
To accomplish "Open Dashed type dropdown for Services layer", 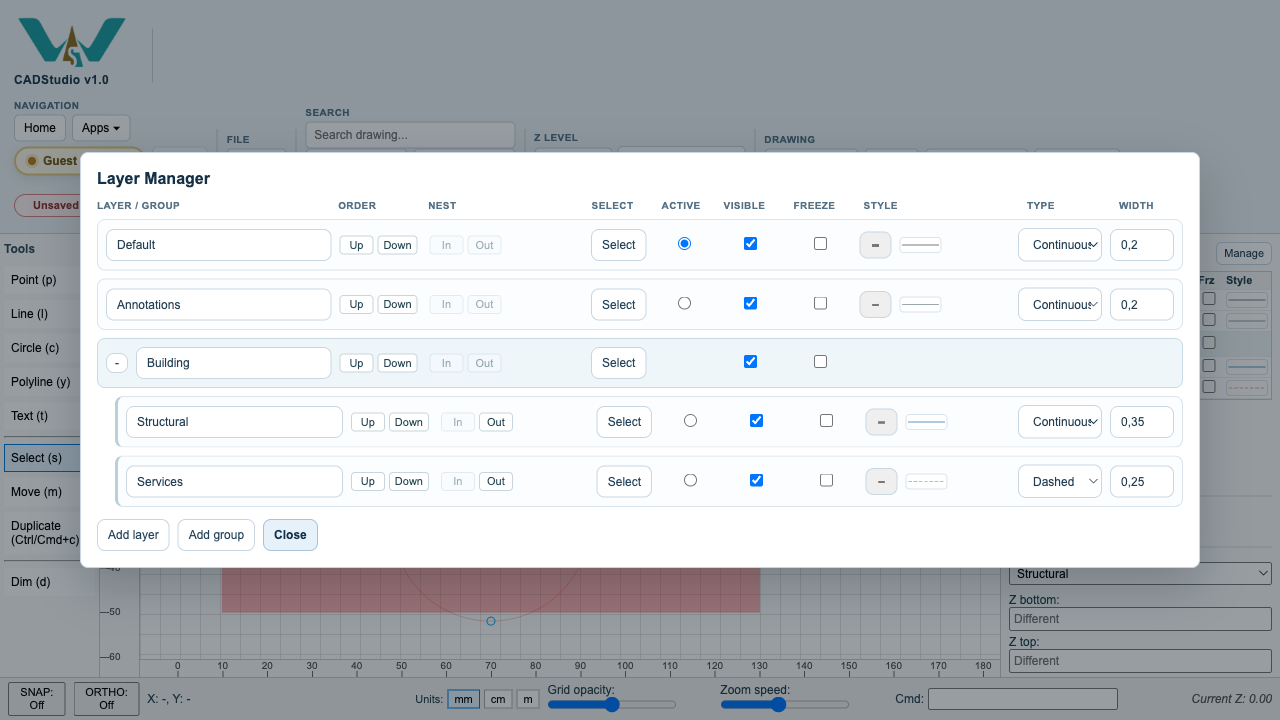I will point(1060,482).
